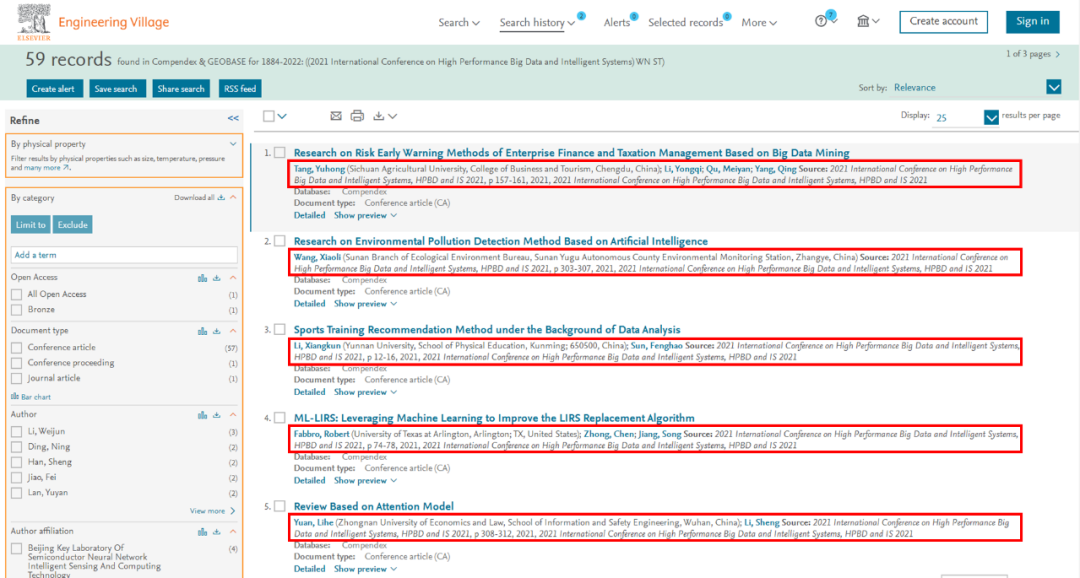Viewport: 1080px width, 578px height.
Task: Focus the Add a term field
Action: (x=124, y=255)
